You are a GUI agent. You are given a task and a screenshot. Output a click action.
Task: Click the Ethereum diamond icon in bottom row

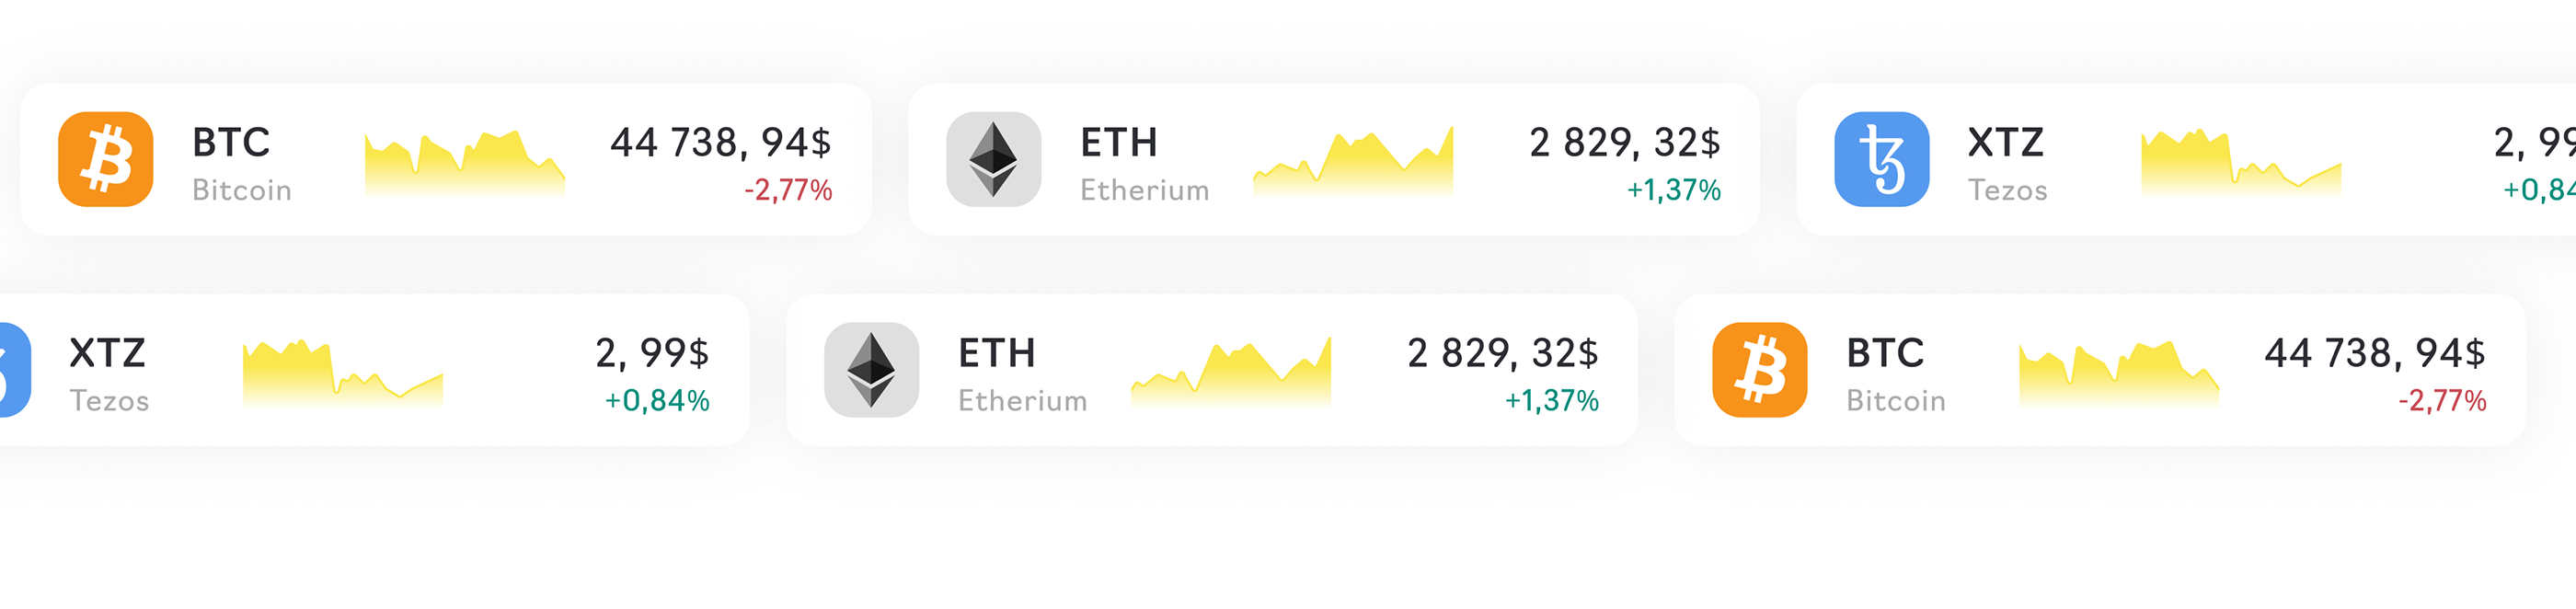(x=871, y=370)
